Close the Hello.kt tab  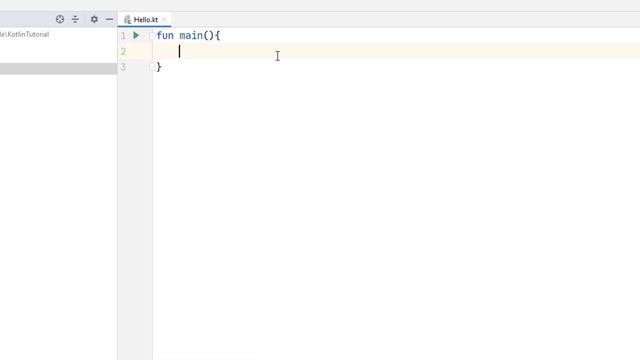pos(164,19)
